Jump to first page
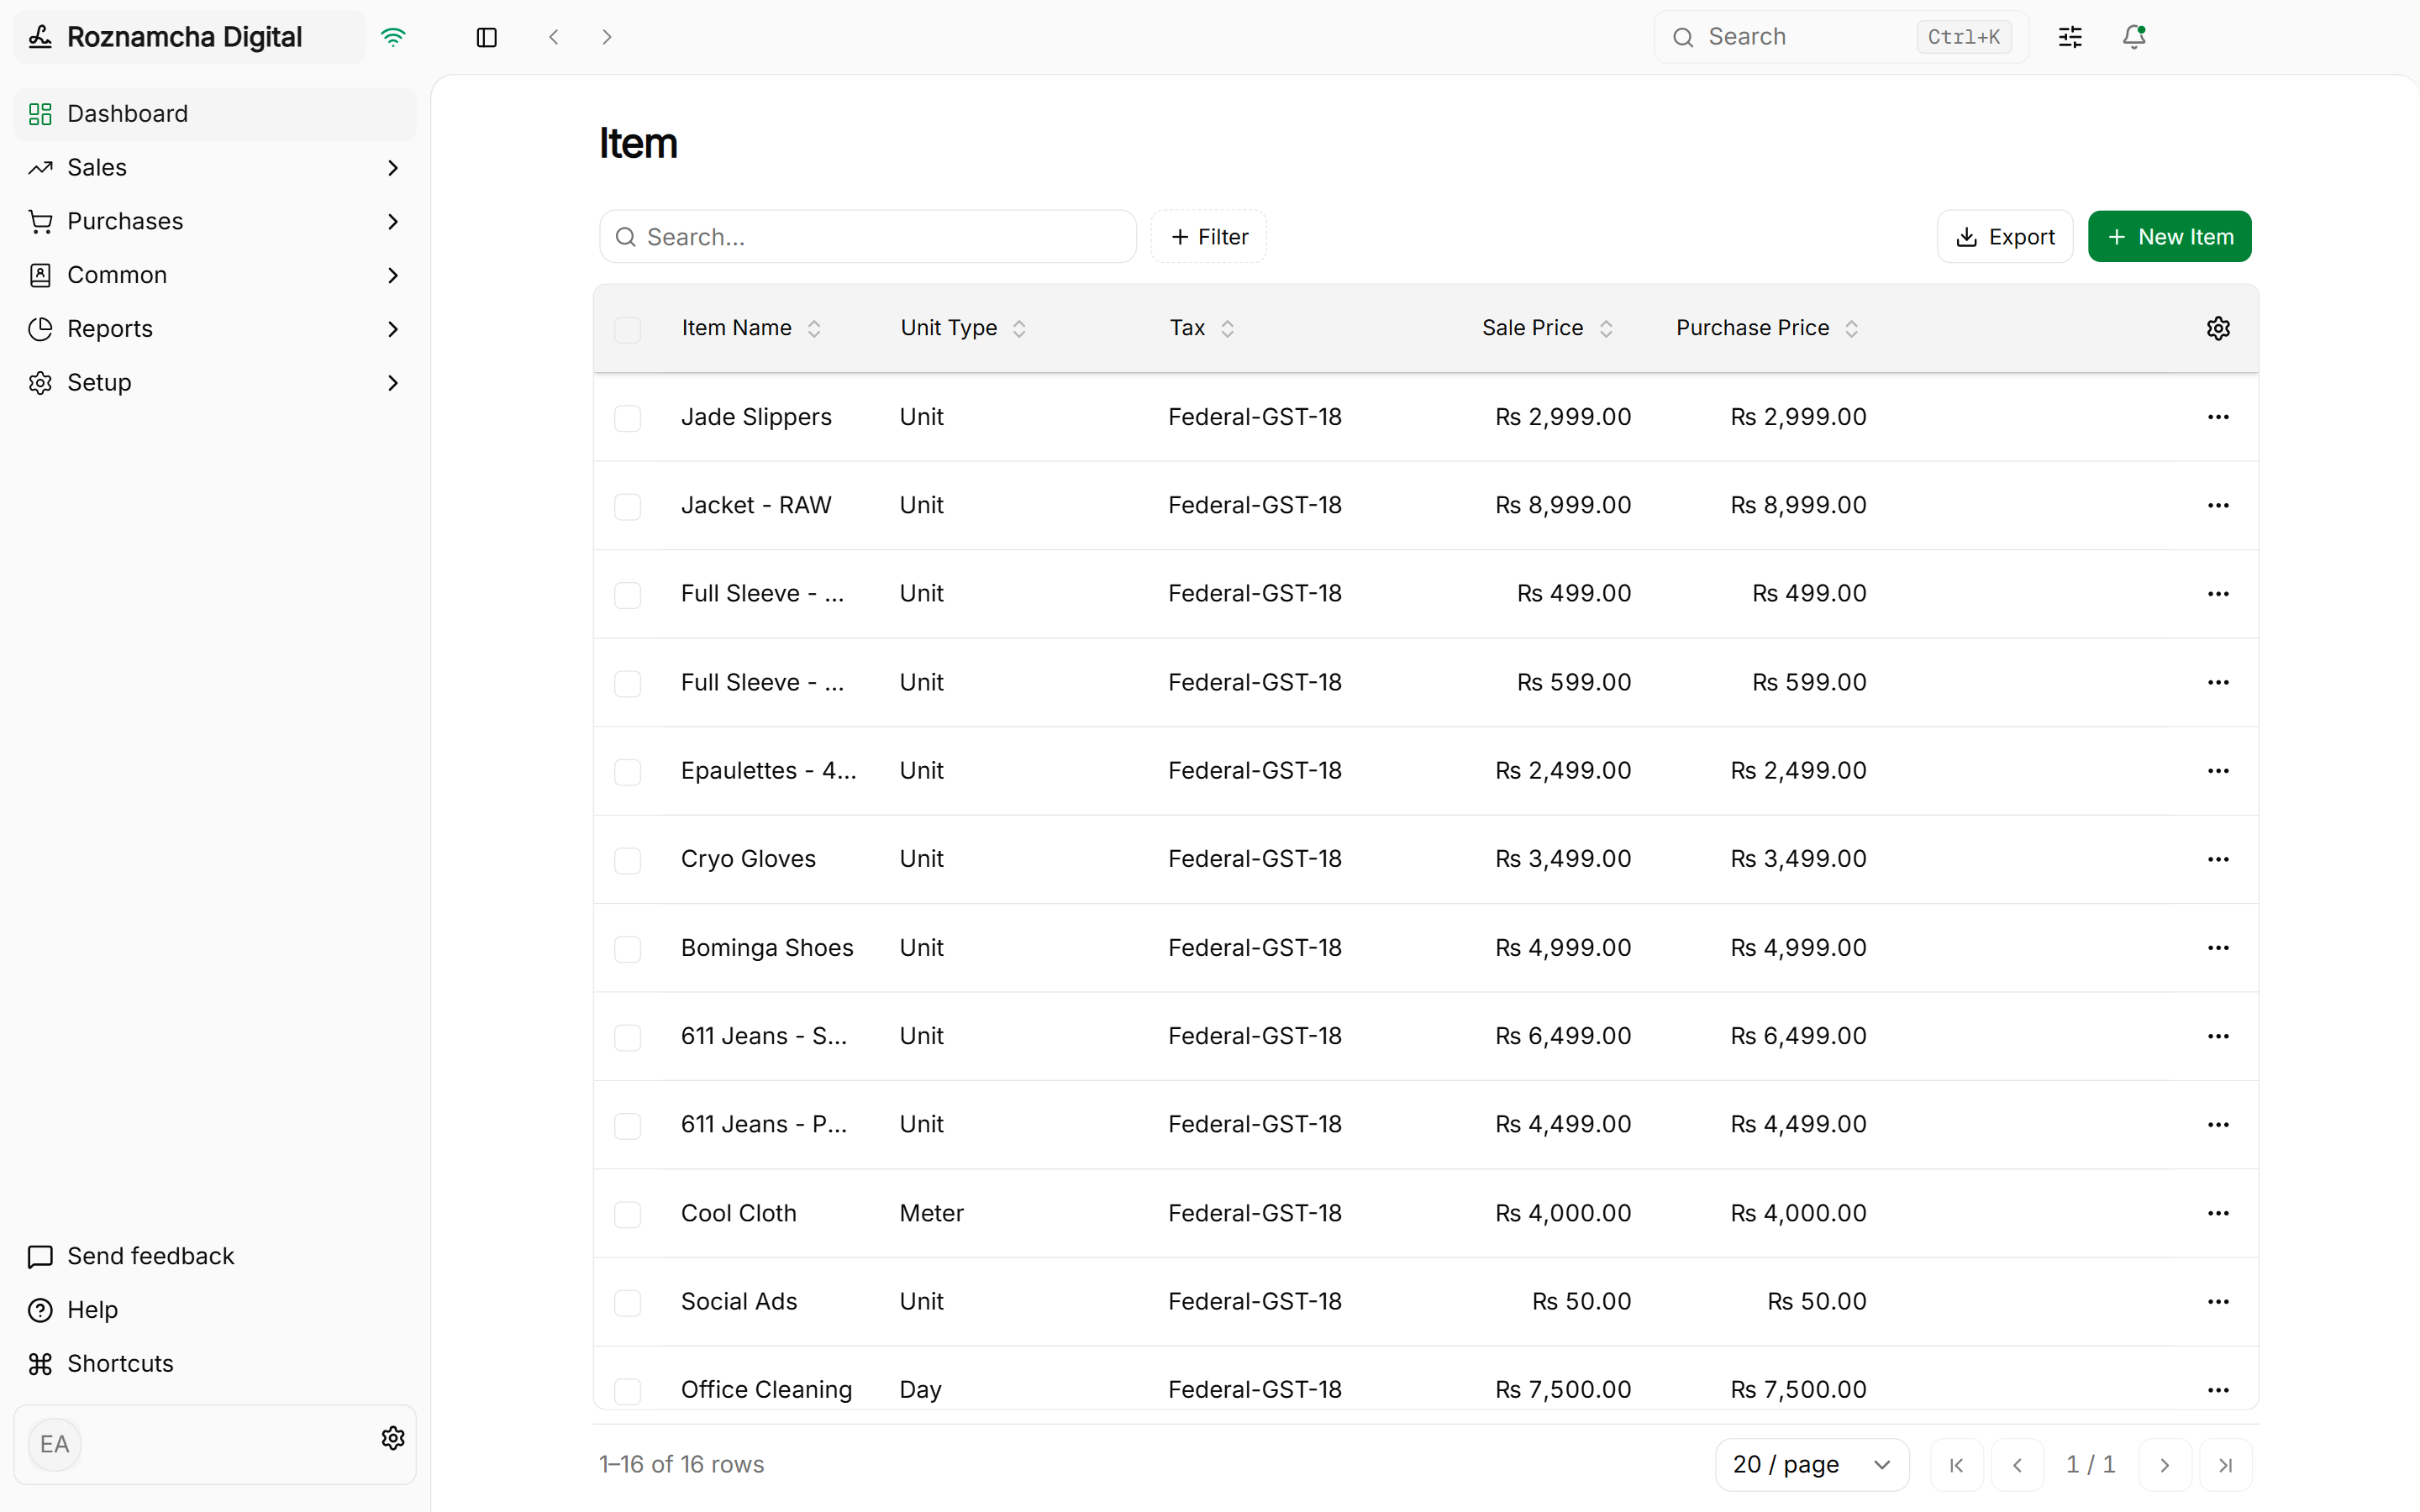Image resolution: width=2420 pixels, height=1512 pixels. [x=1957, y=1465]
